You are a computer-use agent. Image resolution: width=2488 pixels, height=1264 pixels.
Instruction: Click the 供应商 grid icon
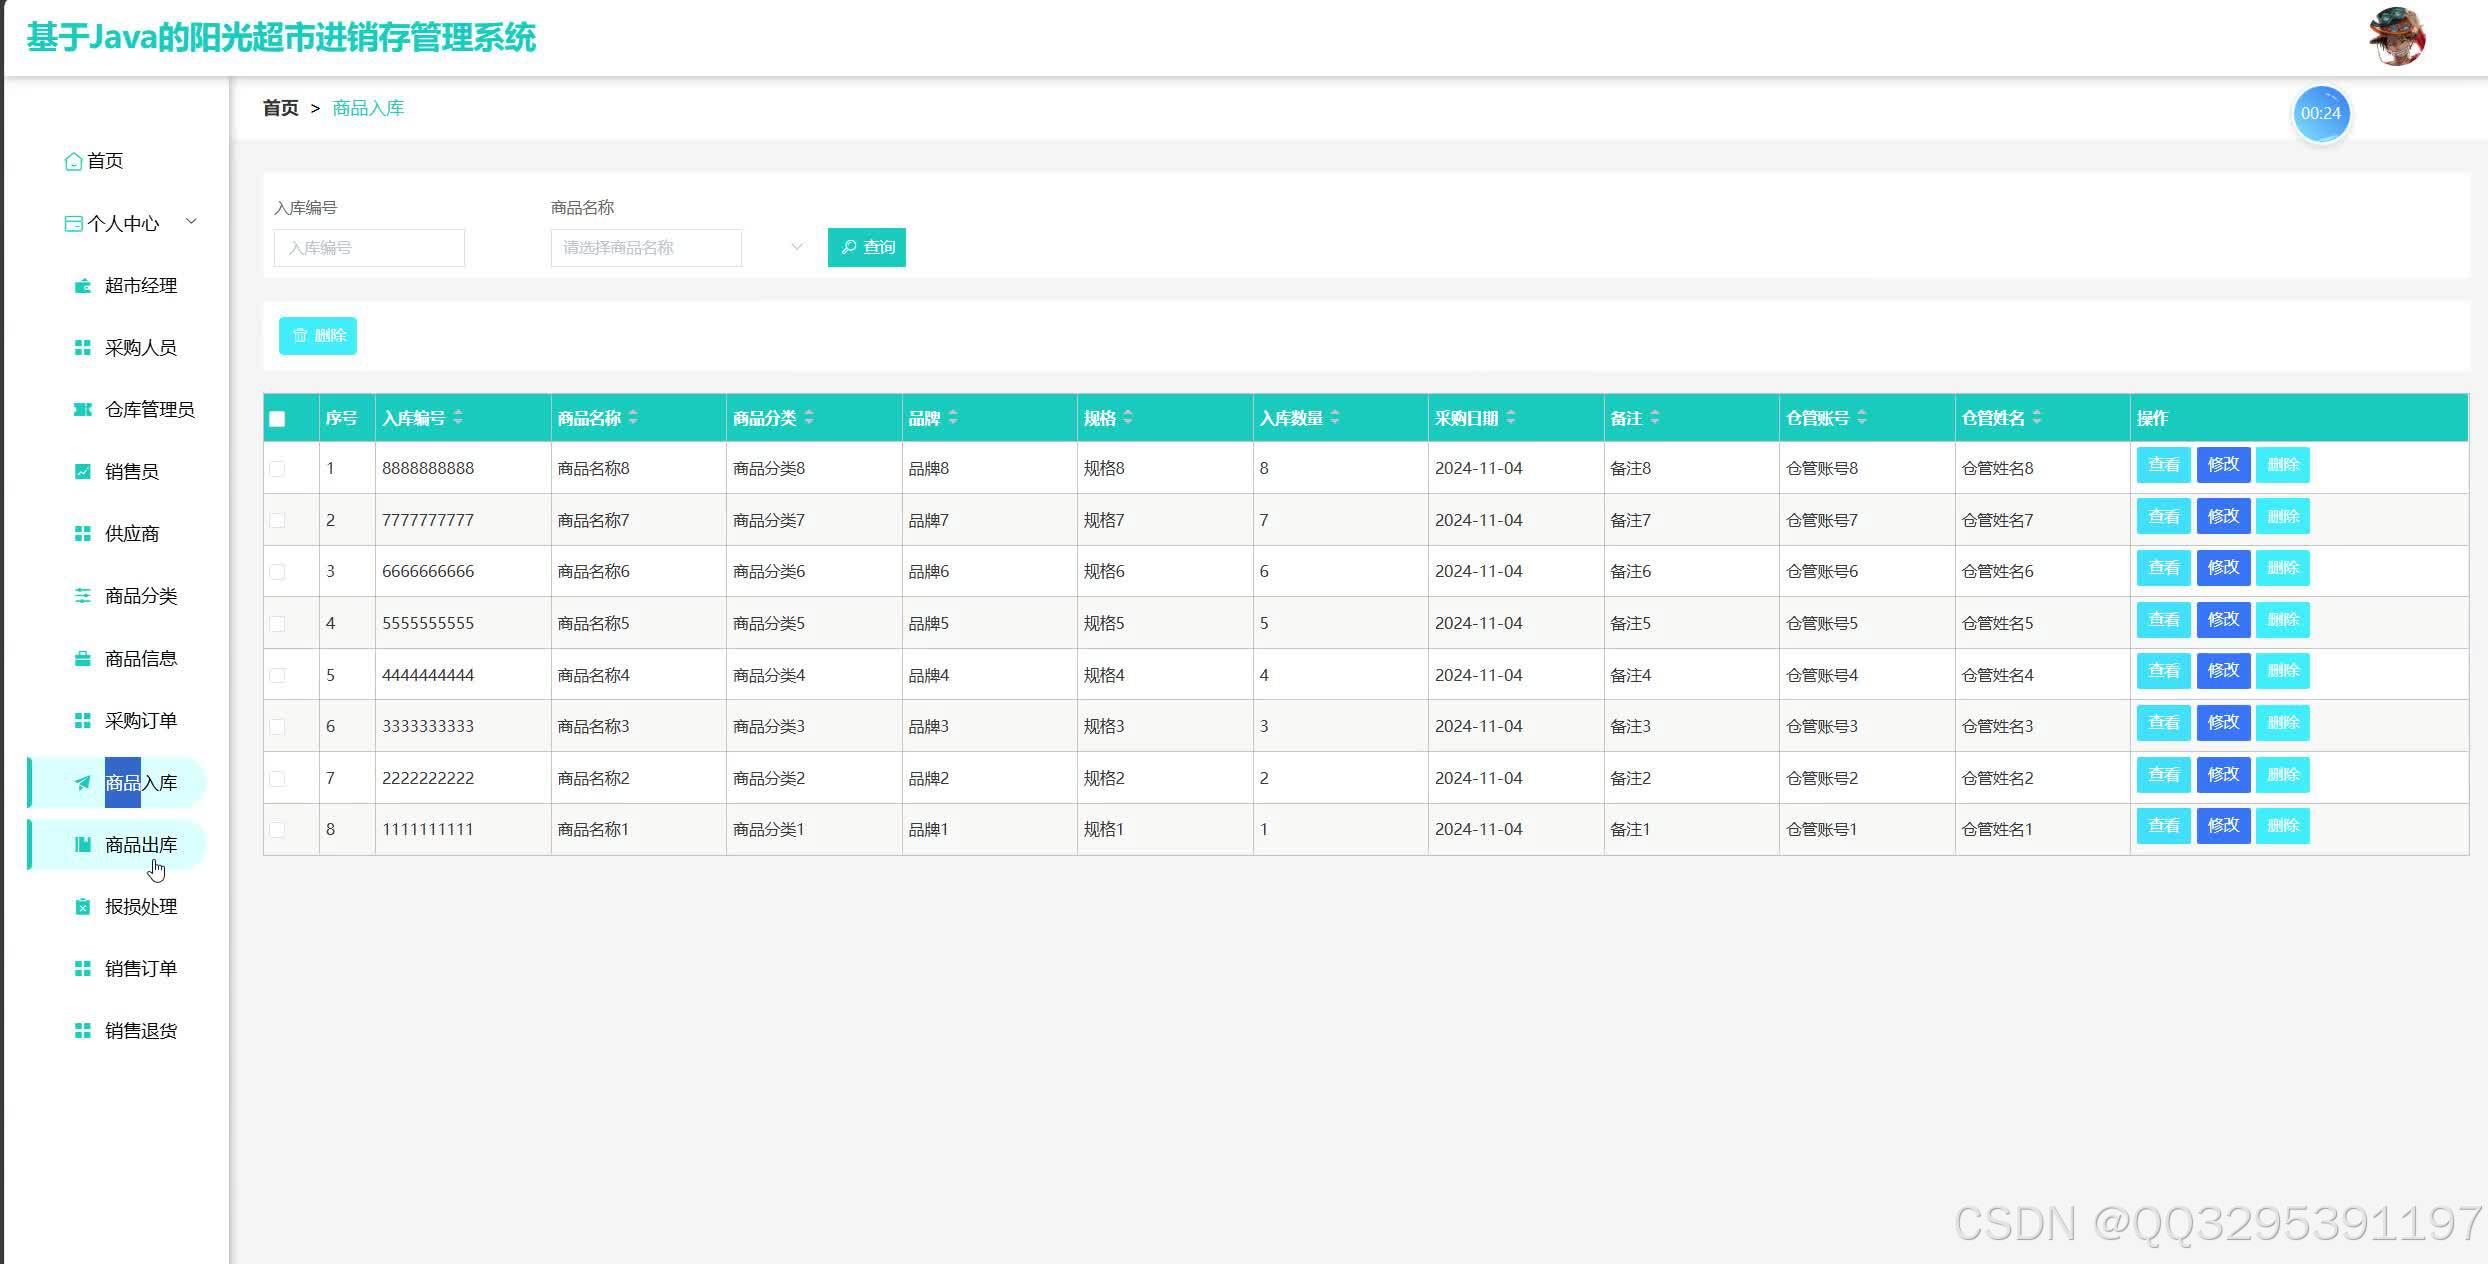83,534
